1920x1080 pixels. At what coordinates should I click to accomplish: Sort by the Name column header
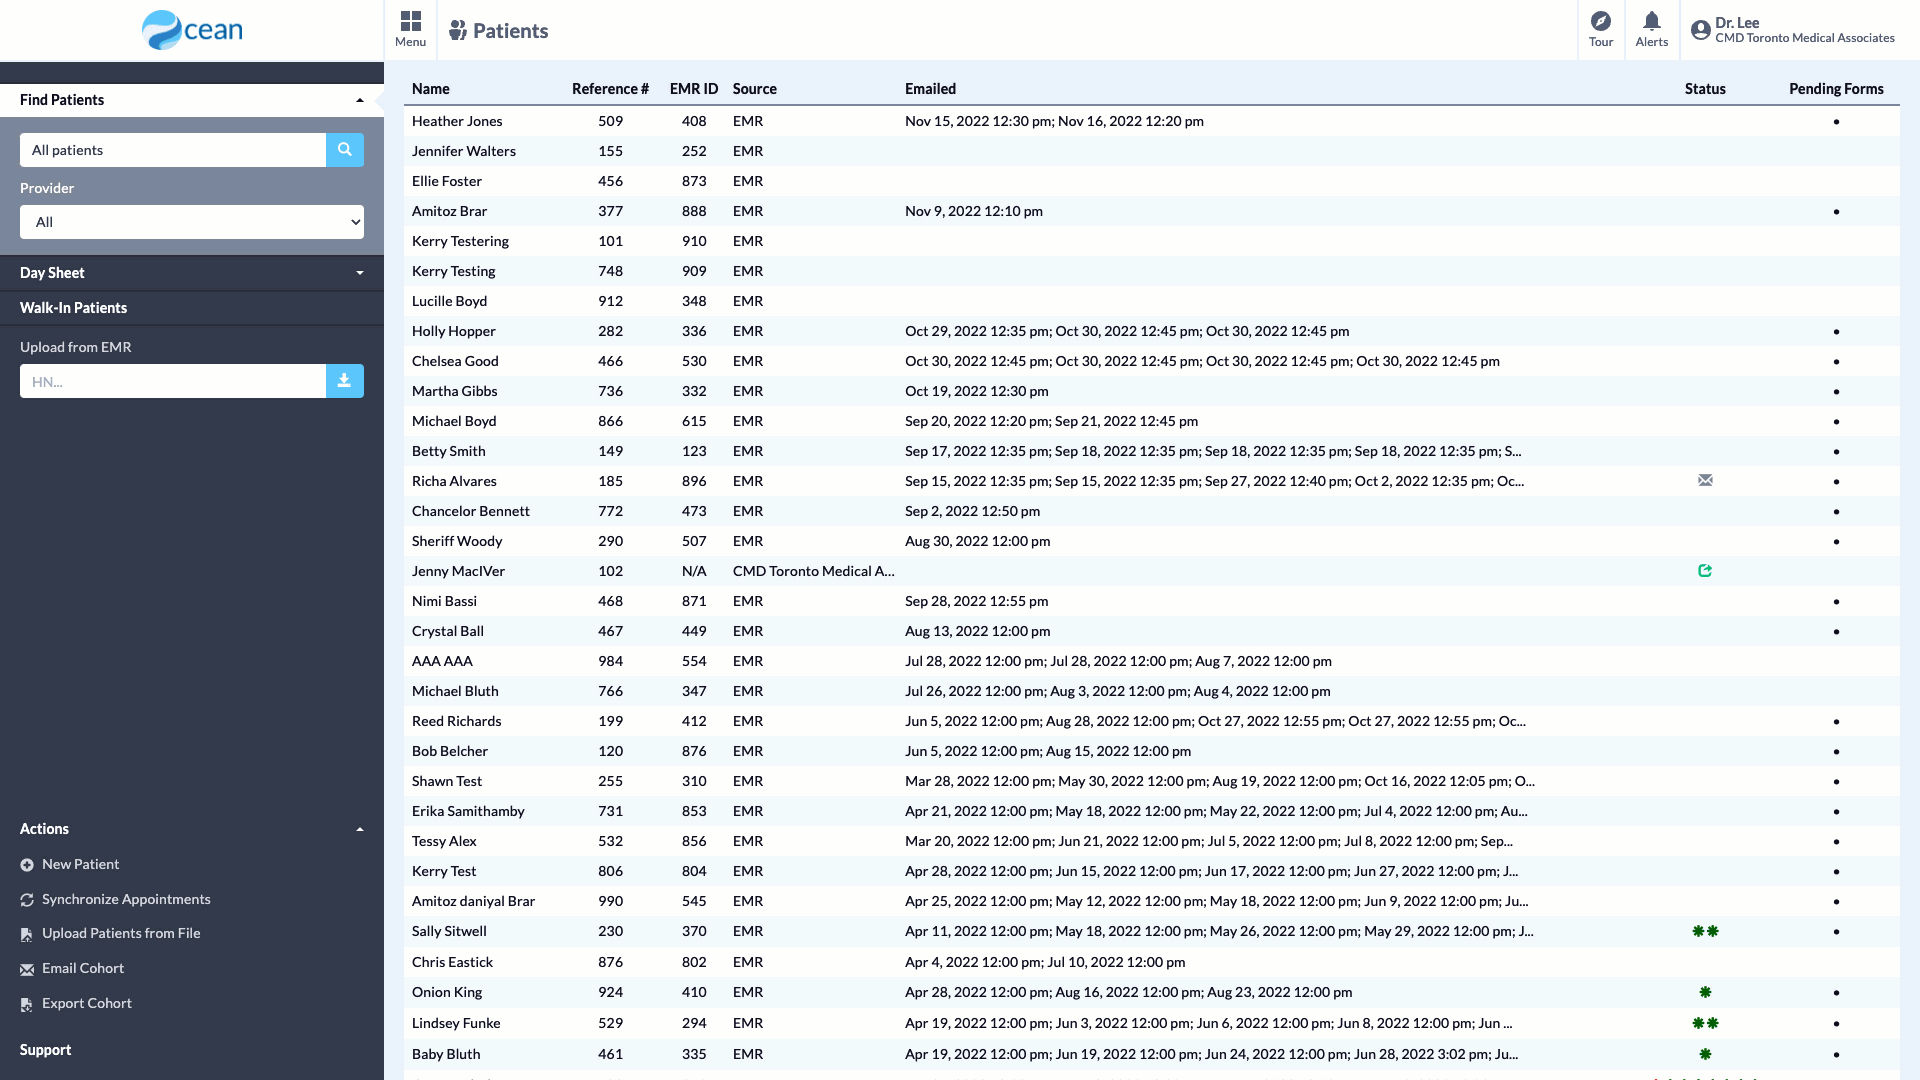(431, 89)
